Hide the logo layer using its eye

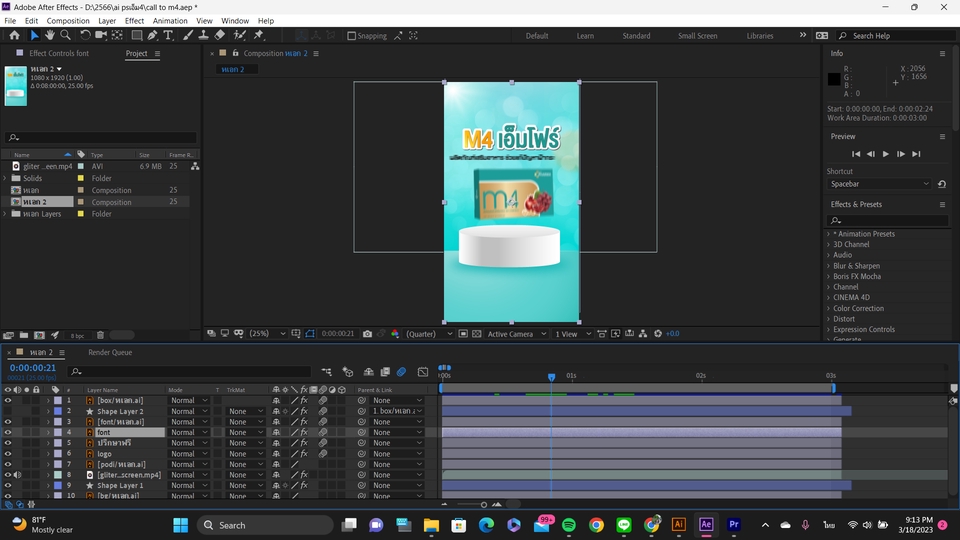coord(8,454)
